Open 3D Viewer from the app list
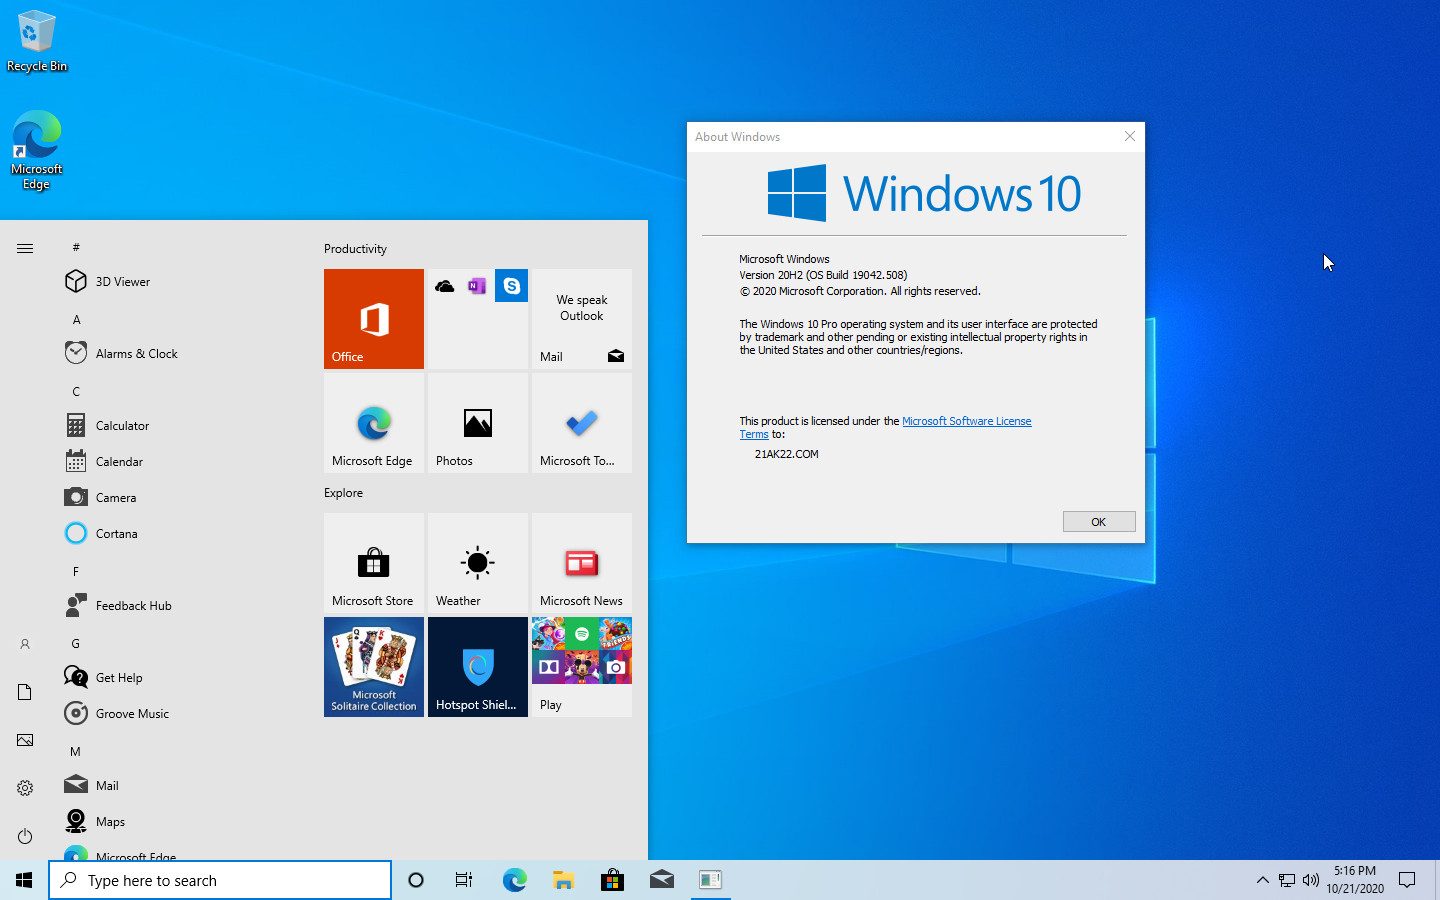Screen dimensions: 1440x900 click(x=180, y=282)
